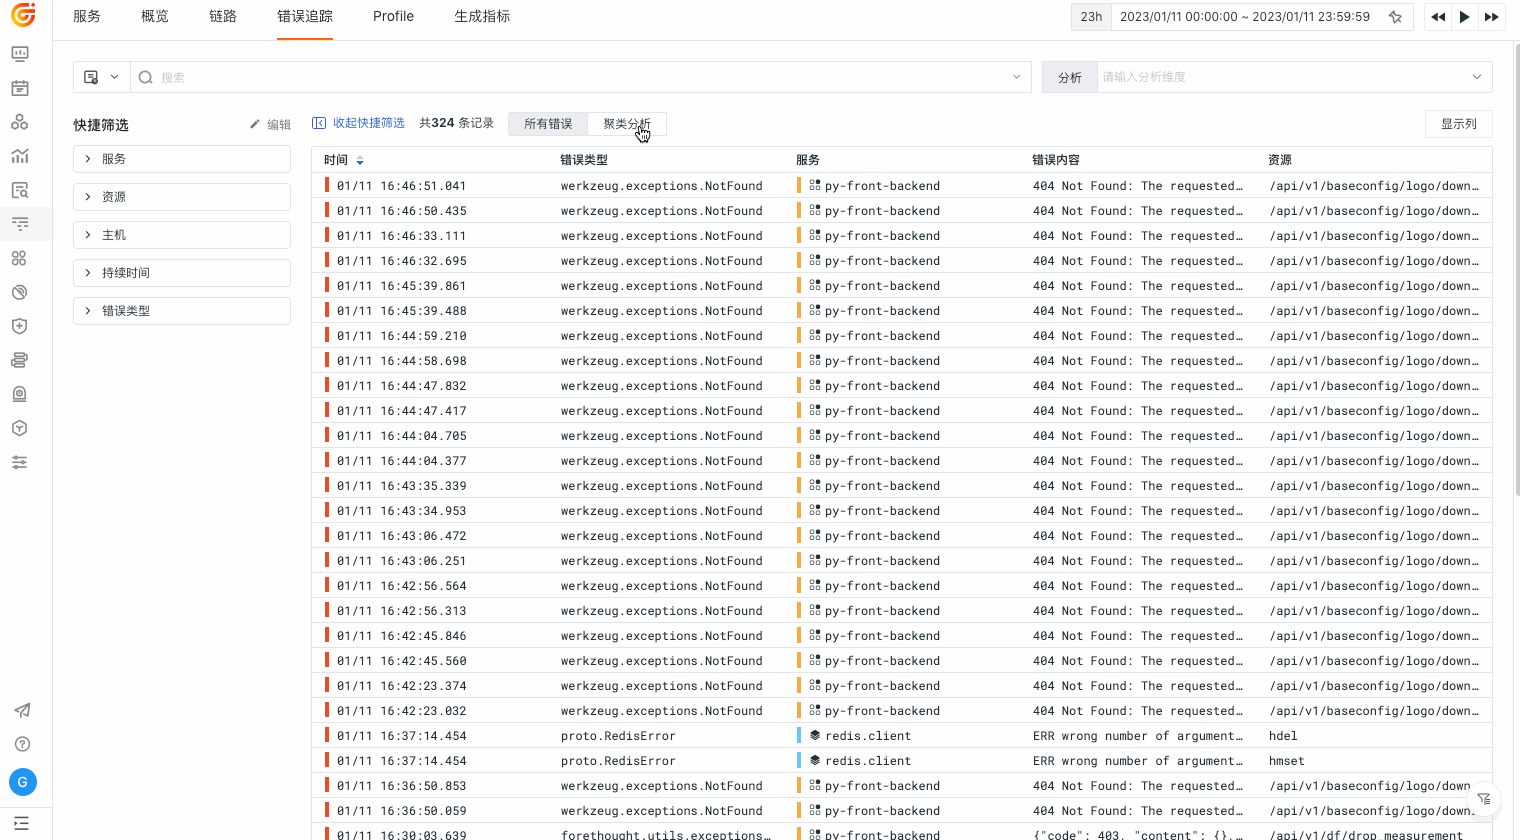Image resolution: width=1520 pixels, height=840 pixels.
Task: Click the 错误内容 column header
Action: click(x=1056, y=160)
